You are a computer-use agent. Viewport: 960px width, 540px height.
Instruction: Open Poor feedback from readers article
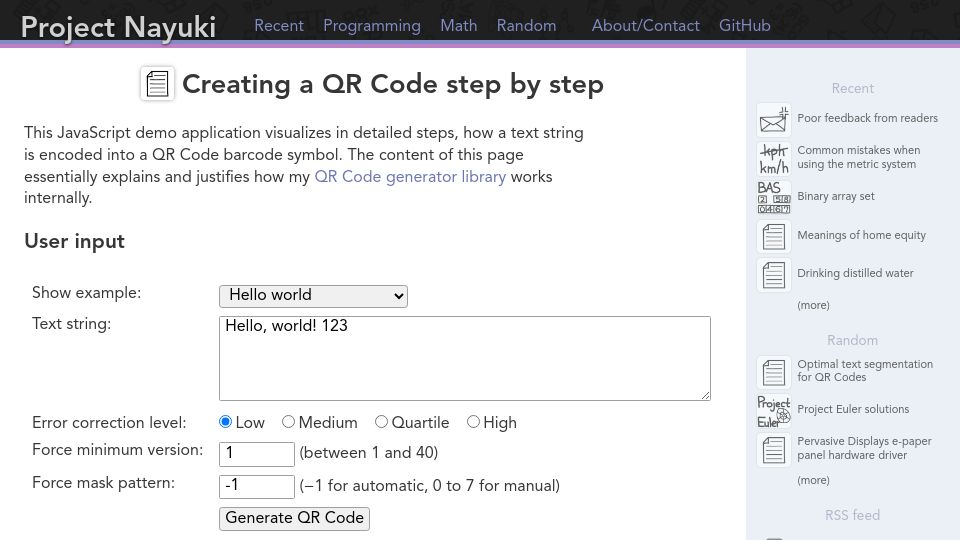(867, 118)
